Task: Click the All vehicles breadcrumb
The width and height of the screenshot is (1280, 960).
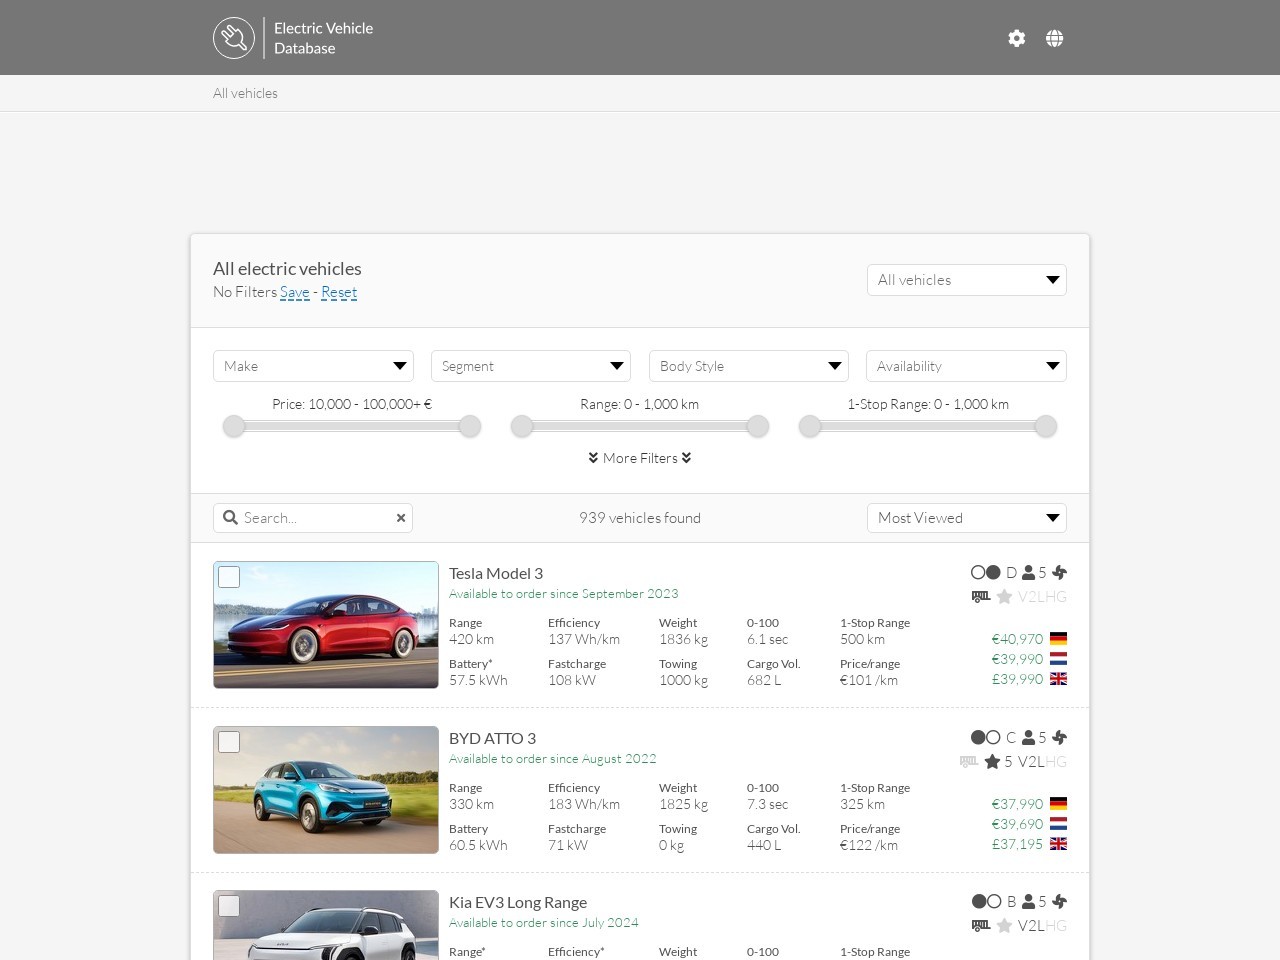Action: [x=245, y=93]
